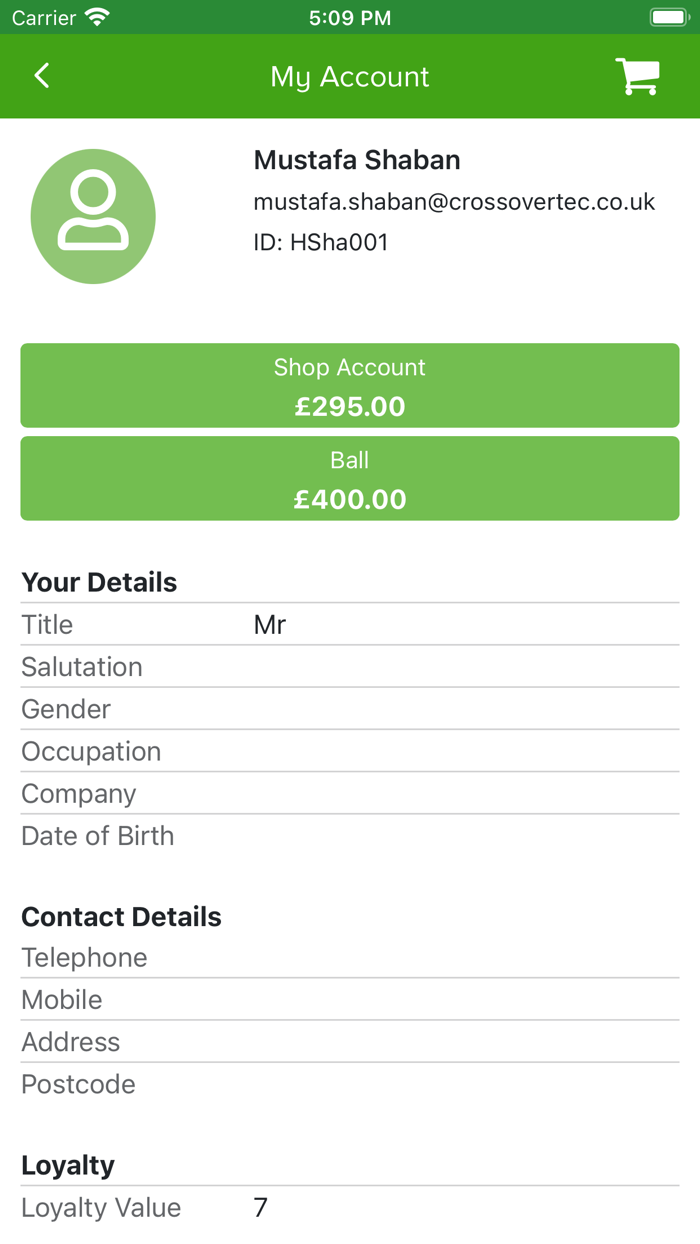
Task: Tap the battery indicator icon
Action: (669, 17)
